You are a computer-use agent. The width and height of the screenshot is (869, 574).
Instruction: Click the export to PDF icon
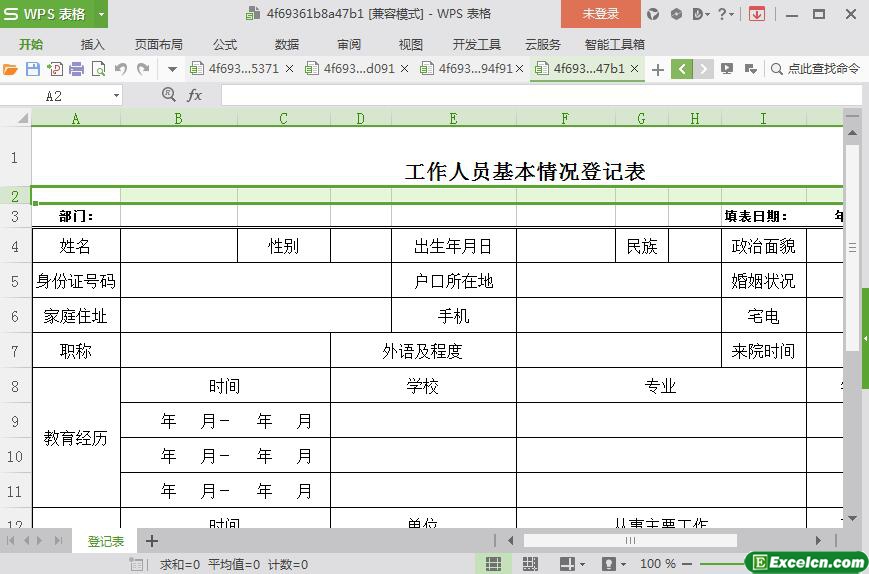coord(55,69)
